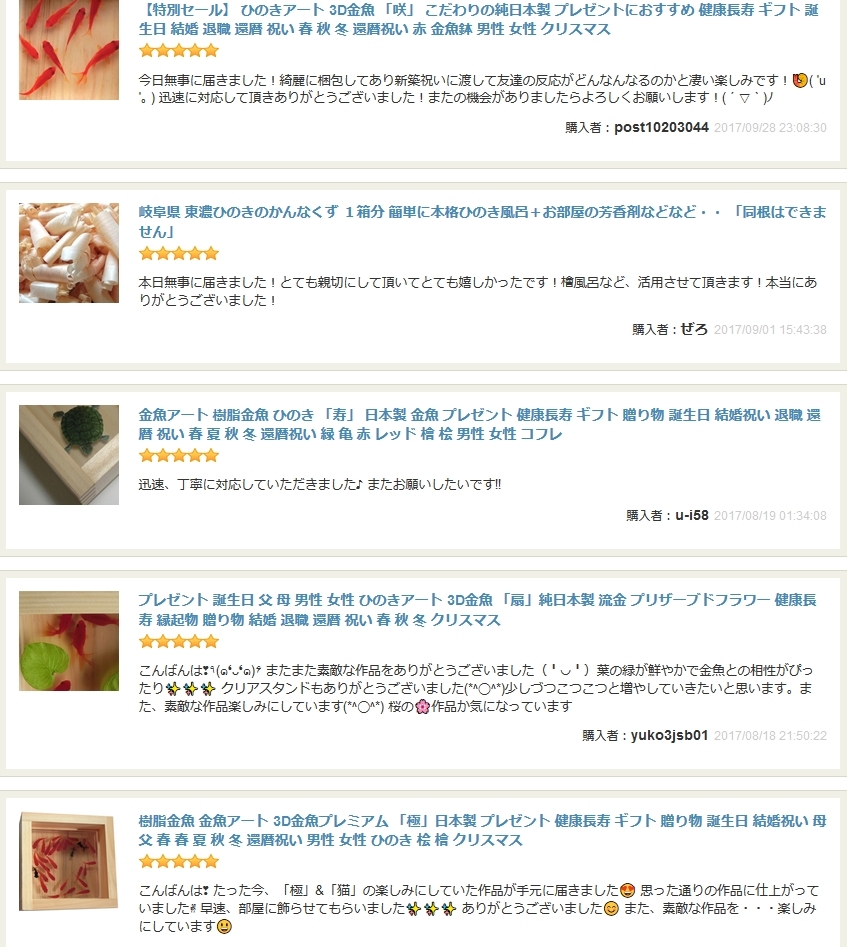This screenshot has width=847, height=947.
Task: Click the star rating under the「扇」product
Action: pos(179,641)
